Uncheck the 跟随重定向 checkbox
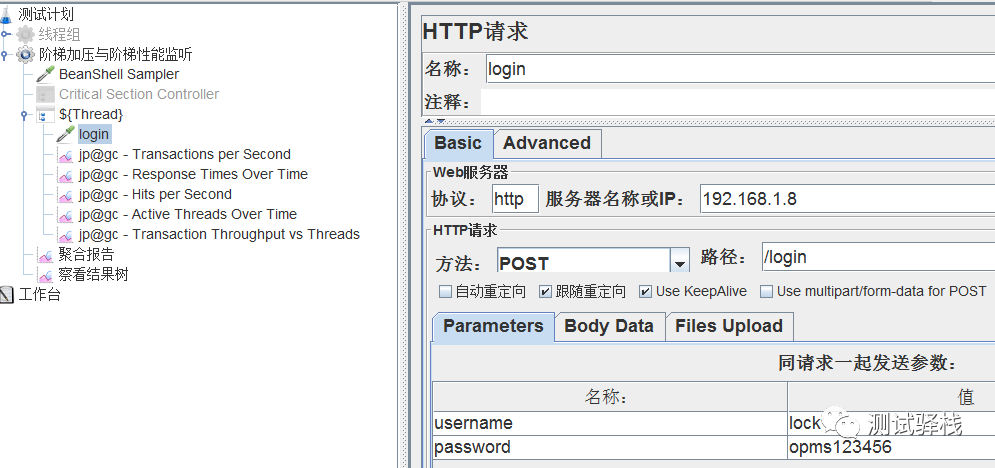The height and width of the screenshot is (468, 995). point(545,292)
